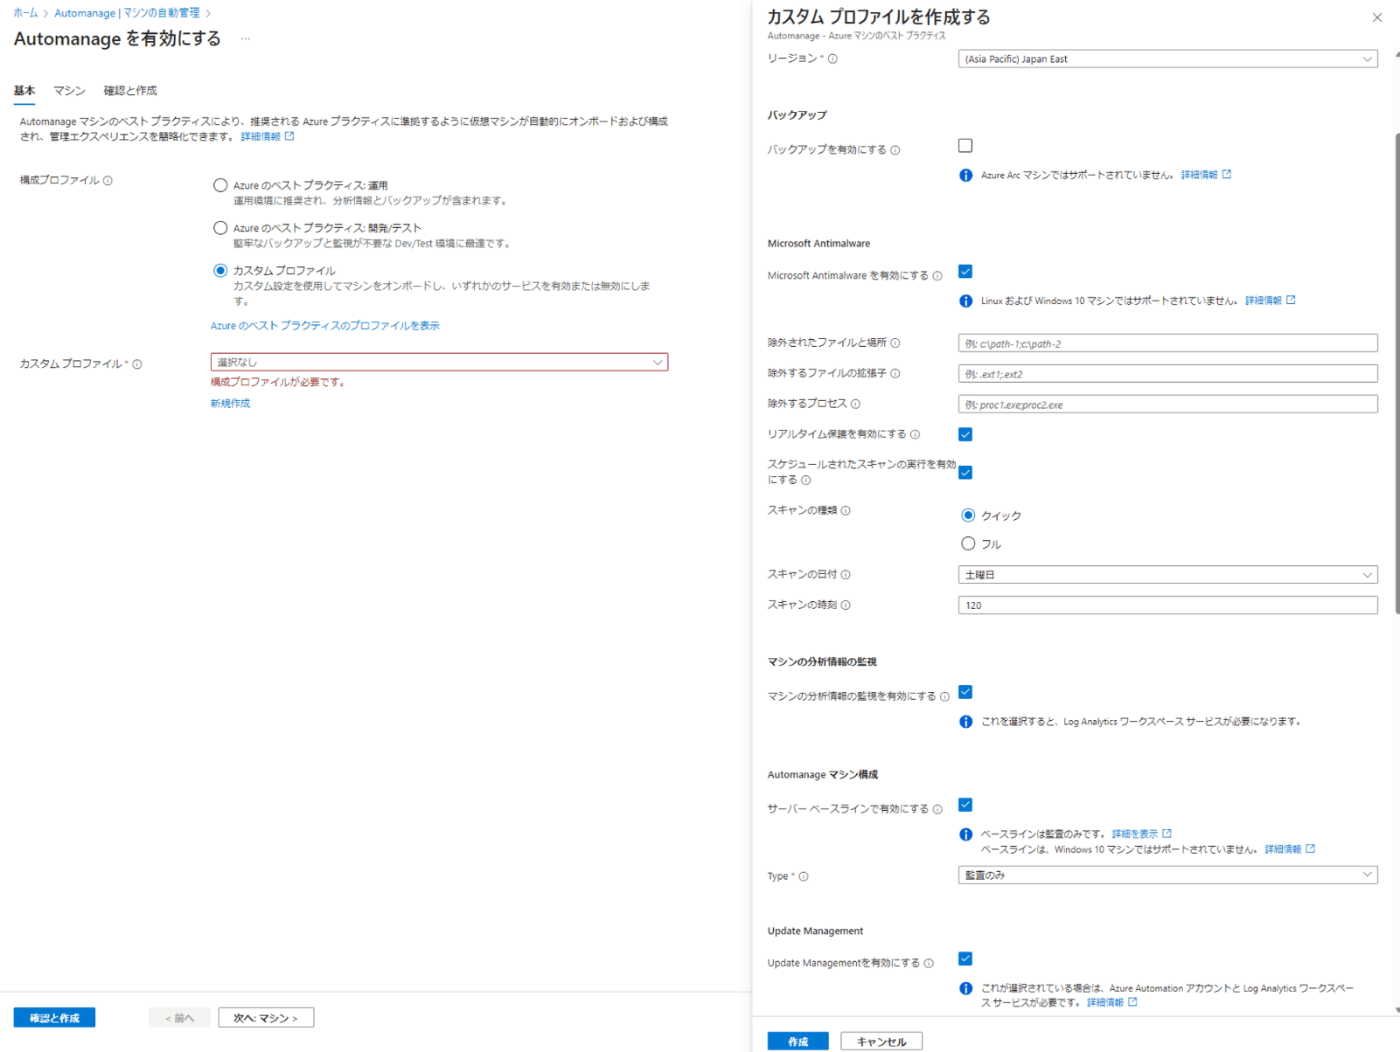The height and width of the screenshot is (1052, 1400).
Task: Open 詳細情報 link for baseline Windows 10 note
Action: point(1290,850)
